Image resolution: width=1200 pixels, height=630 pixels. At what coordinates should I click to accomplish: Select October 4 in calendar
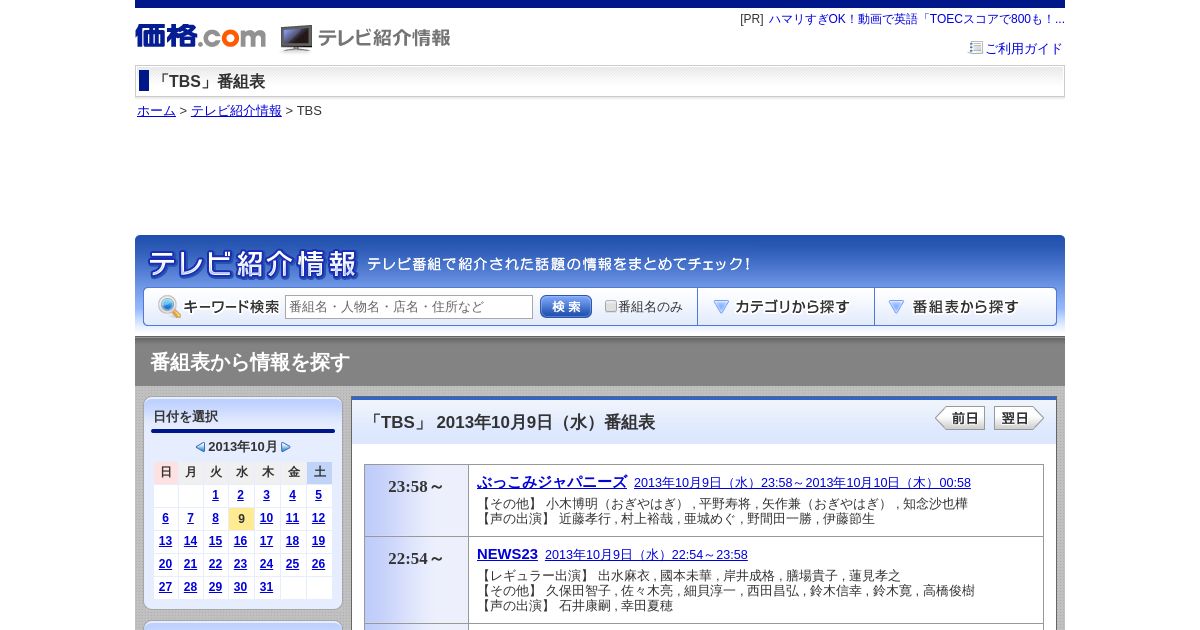(292, 495)
